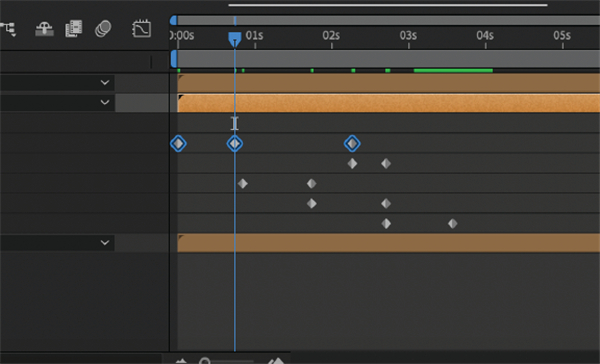Click the gray work area bar
Image resolution: width=600 pixels, height=364 pixels.
tap(388, 59)
